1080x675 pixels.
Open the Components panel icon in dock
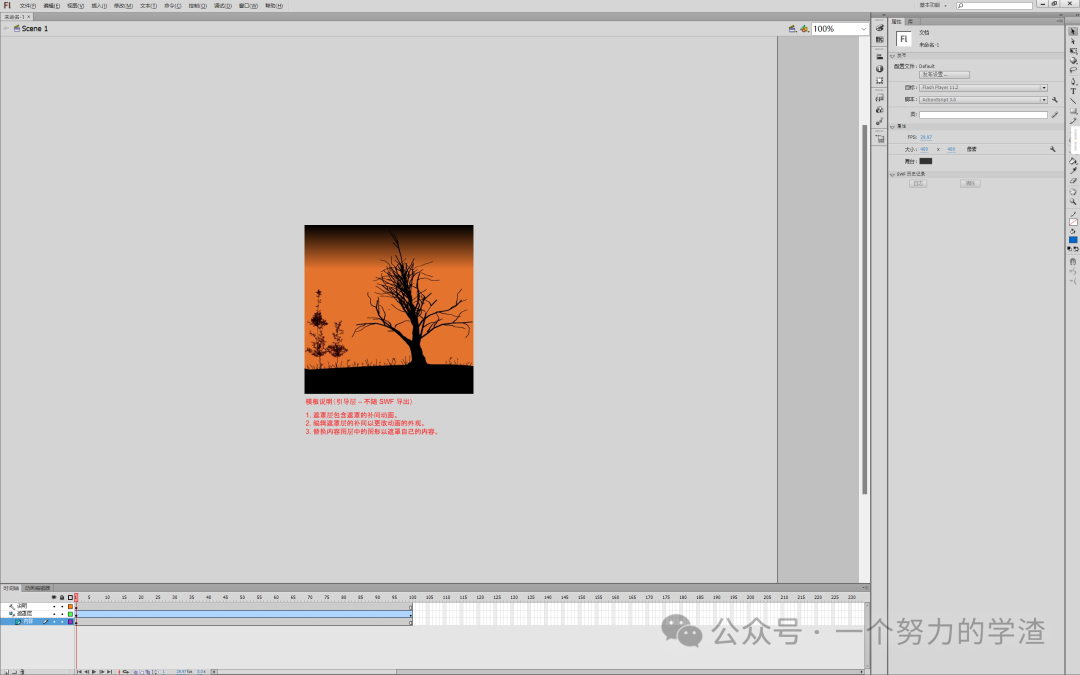(880, 110)
